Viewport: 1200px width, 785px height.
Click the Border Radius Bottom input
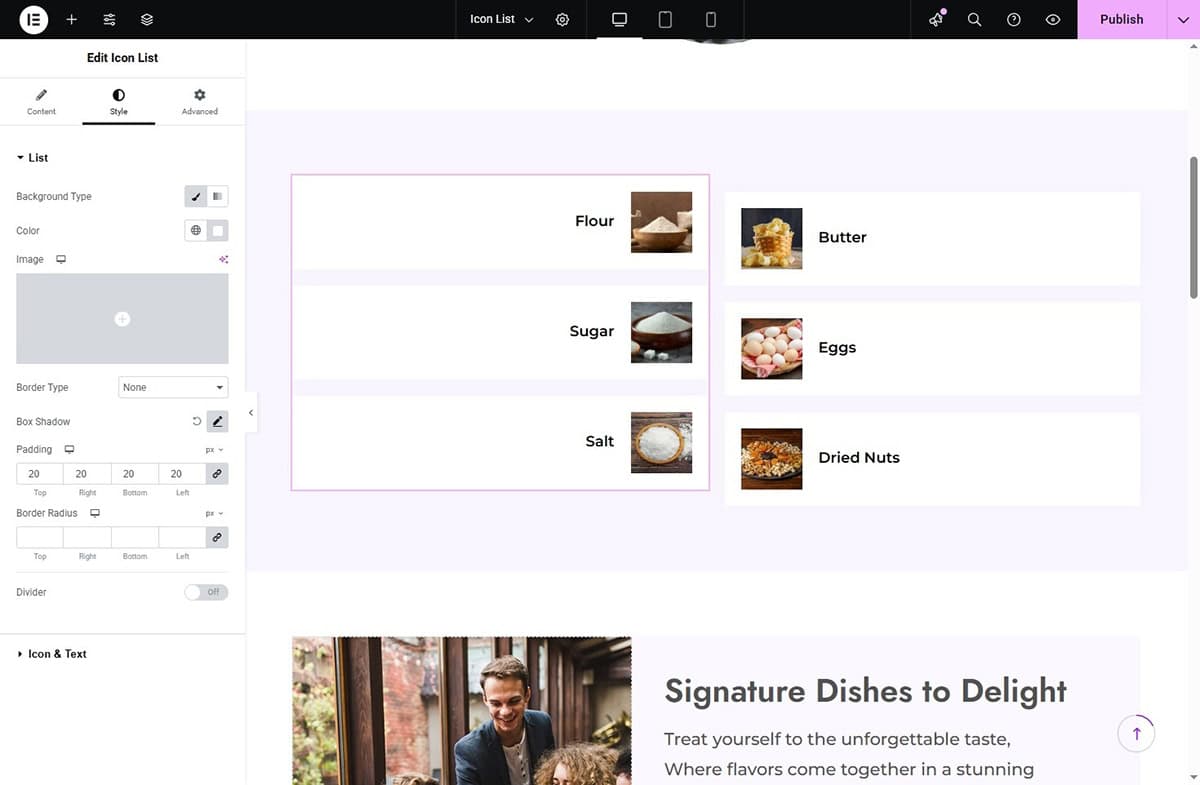point(134,537)
